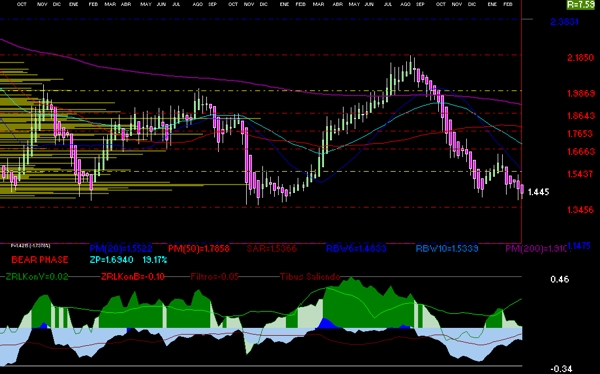Select the SAR=1.5366 indicator value
The image size is (600, 374).
click(272, 249)
